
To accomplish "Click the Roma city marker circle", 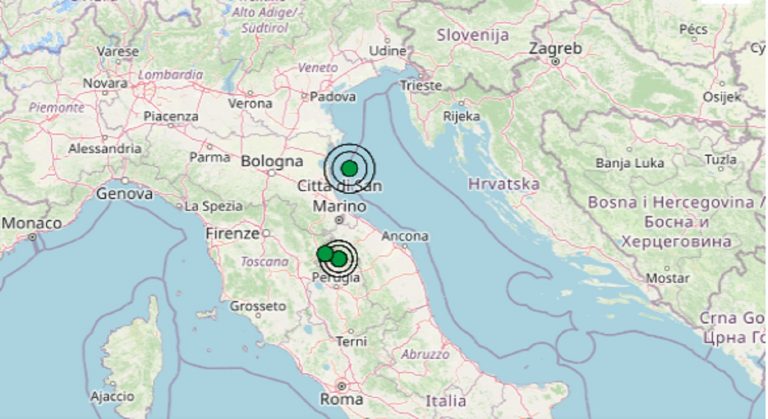I will click(x=342, y=386).
